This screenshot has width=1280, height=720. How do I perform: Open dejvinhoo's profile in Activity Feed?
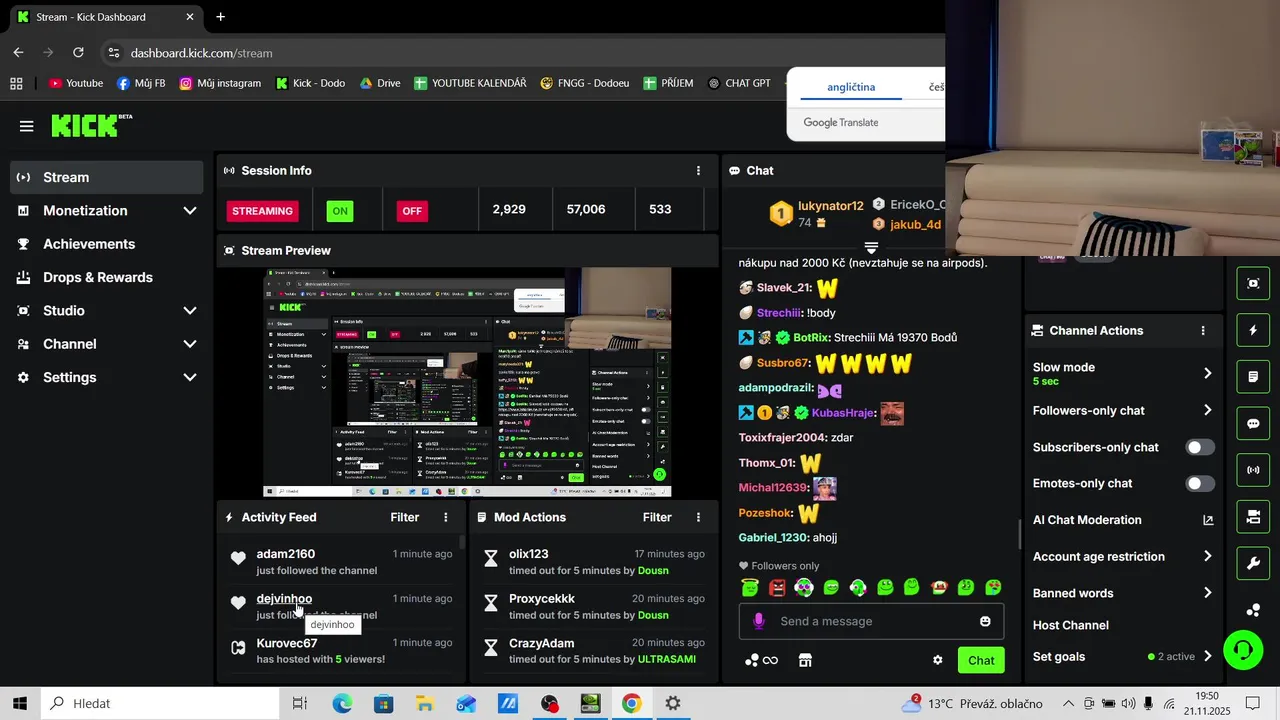284,598
